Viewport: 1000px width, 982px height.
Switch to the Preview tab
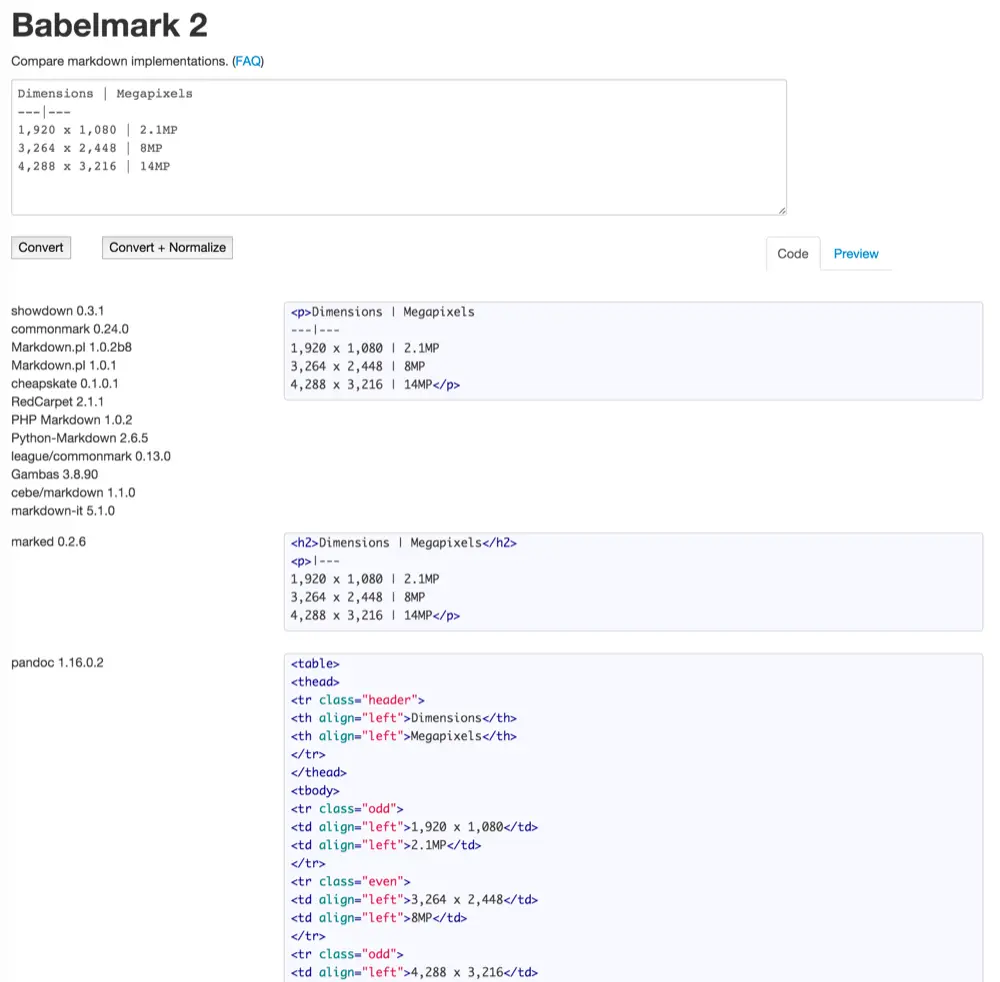[855, 254]
